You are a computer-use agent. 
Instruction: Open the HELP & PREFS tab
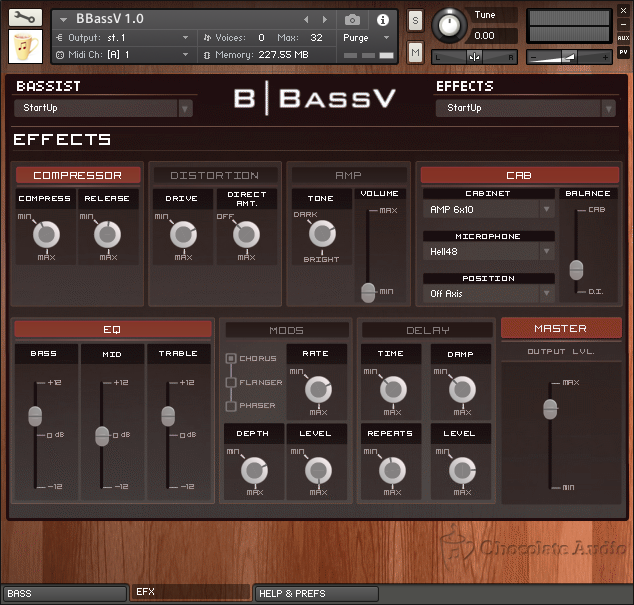(316, 593)
